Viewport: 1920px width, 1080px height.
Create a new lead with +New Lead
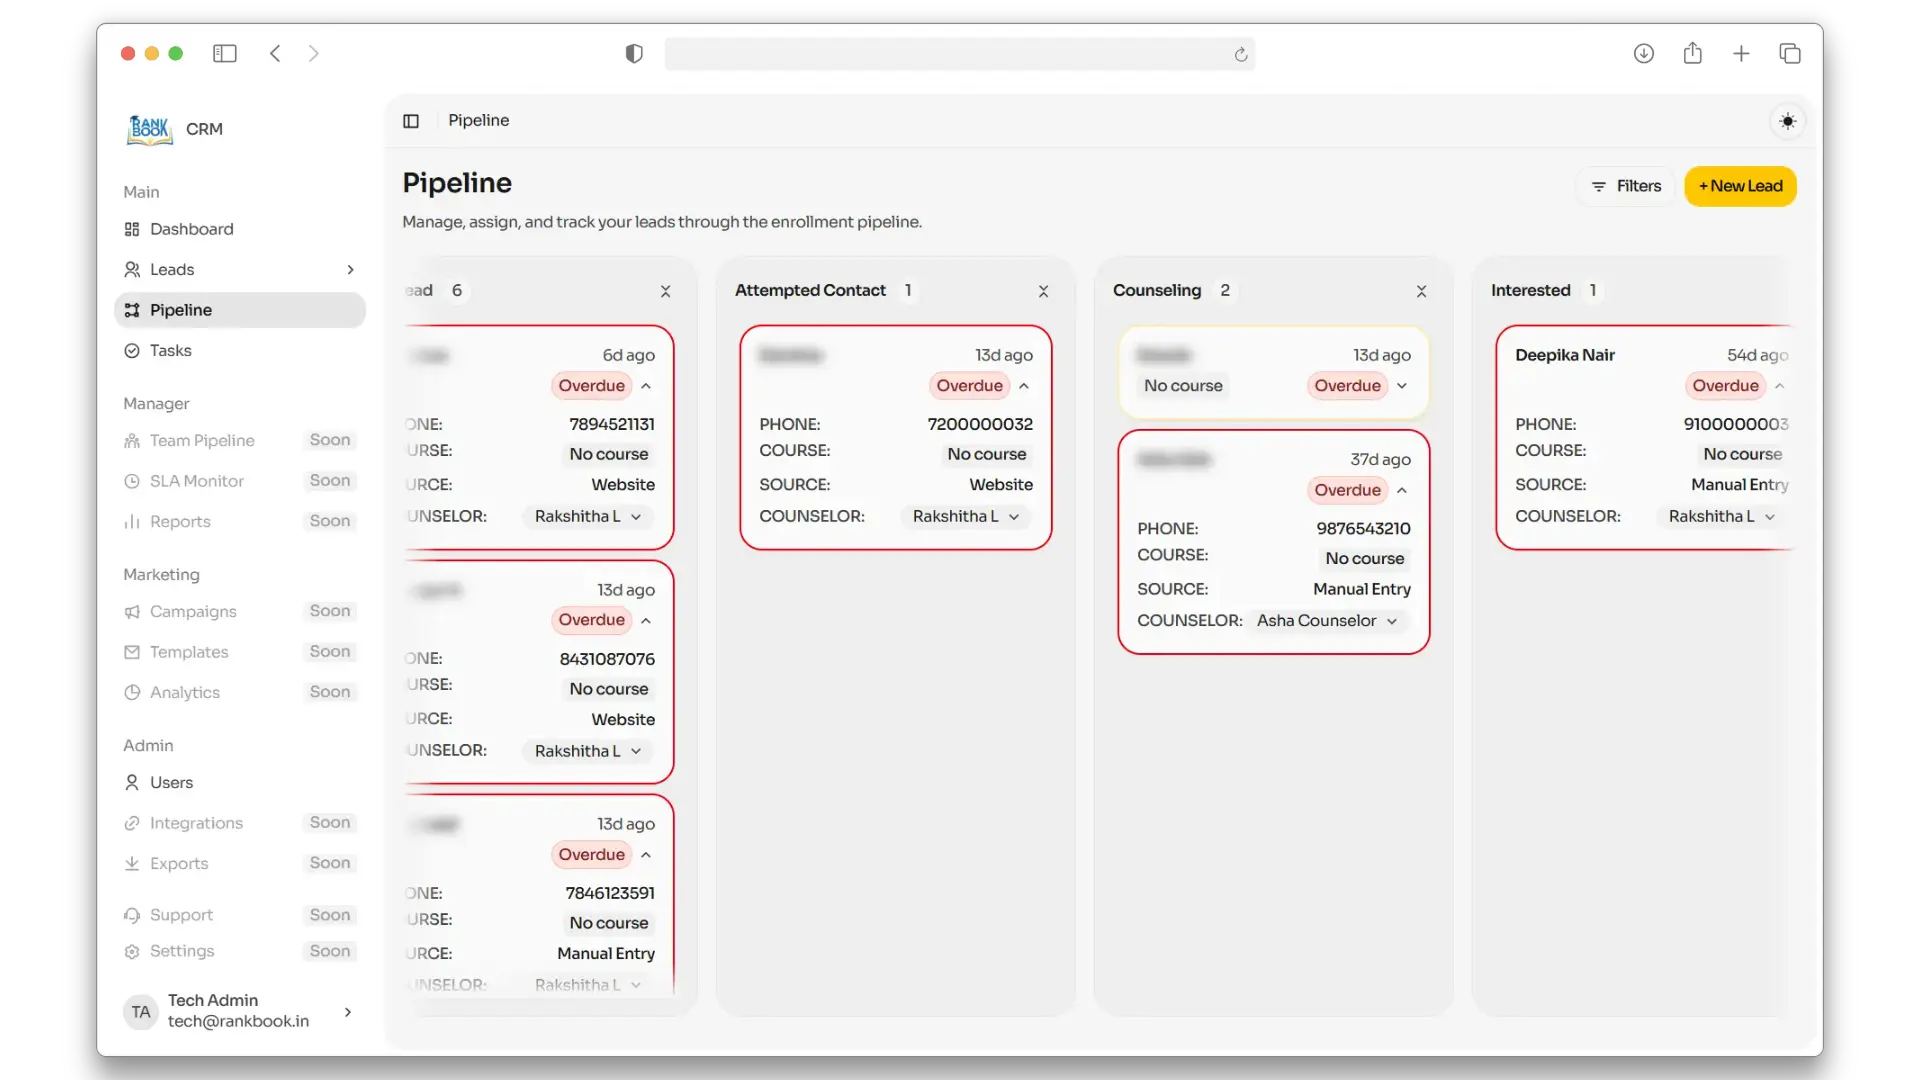click(x=1740, y=186)
